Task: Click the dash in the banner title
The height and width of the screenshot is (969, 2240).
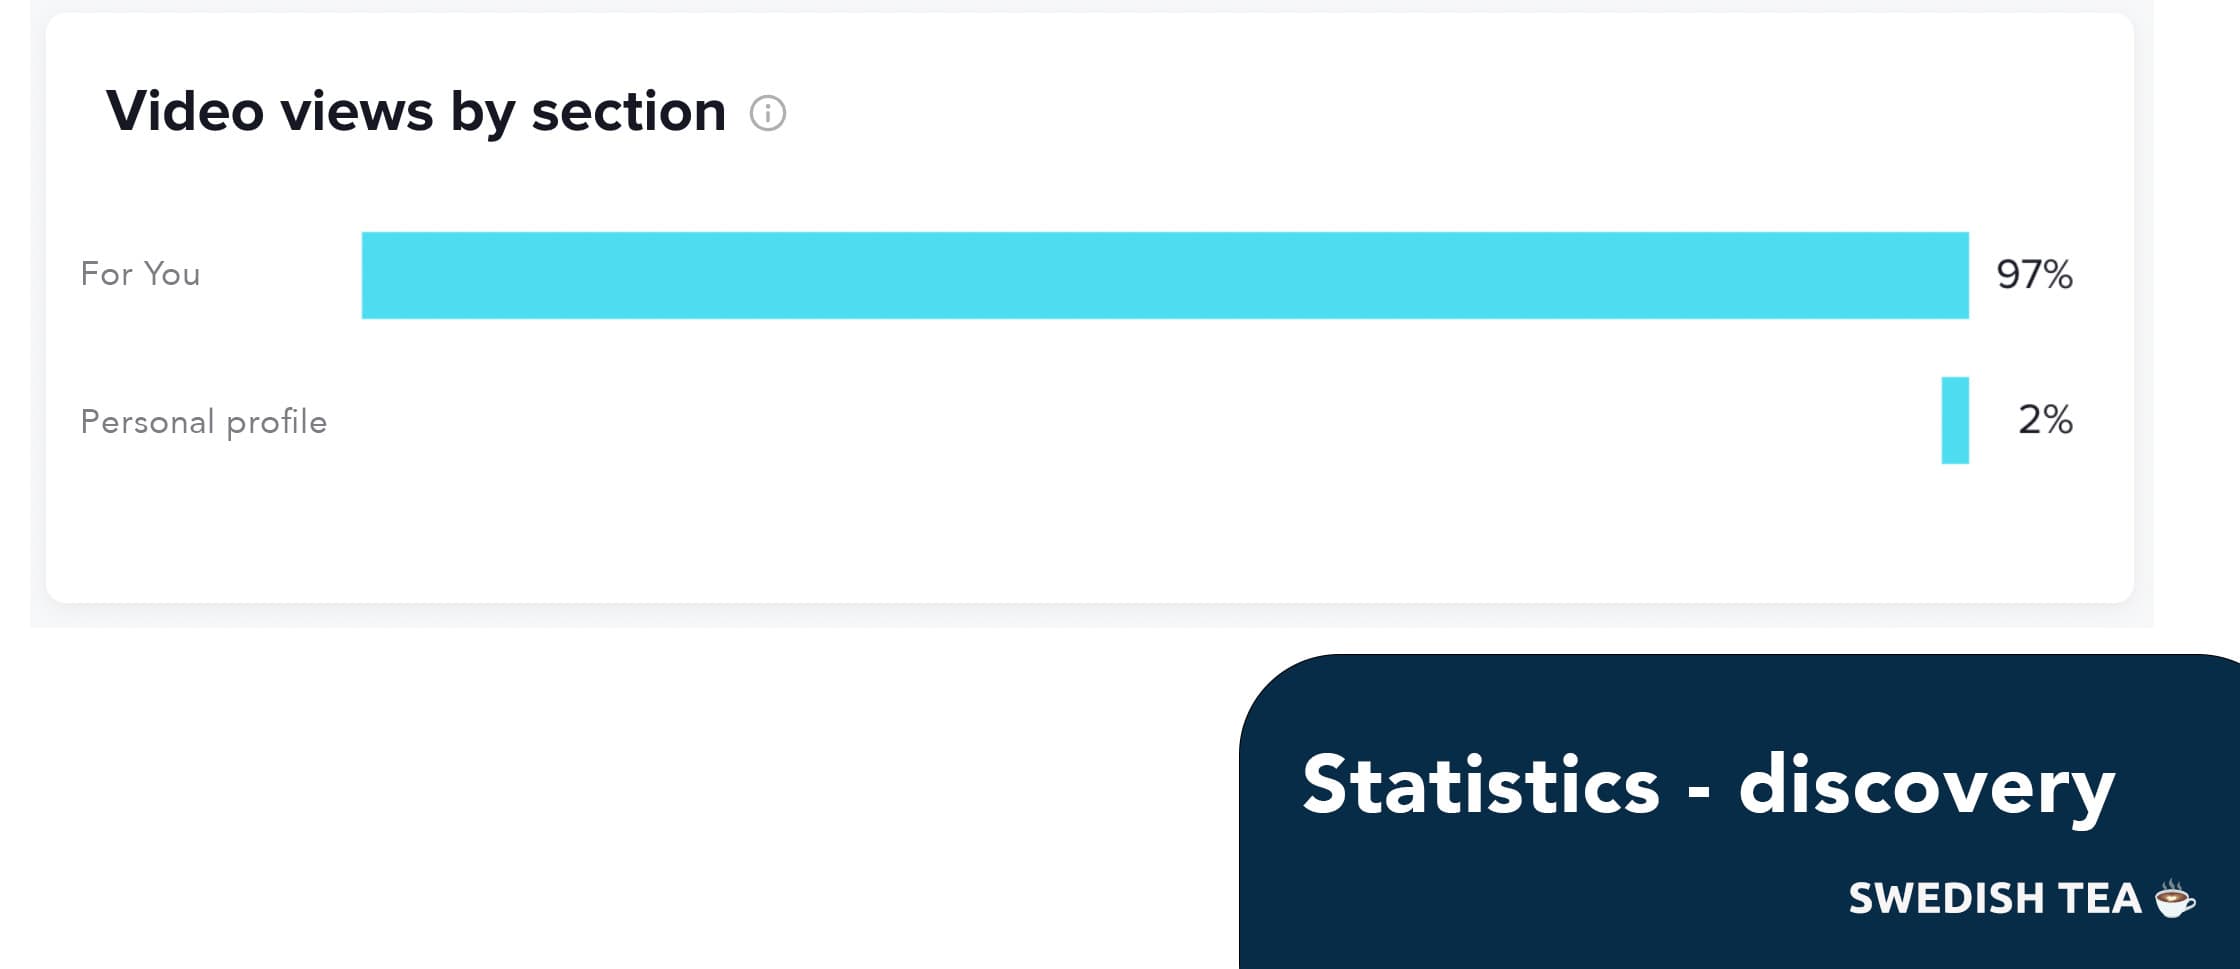Action: click(x=1698, y=792)
